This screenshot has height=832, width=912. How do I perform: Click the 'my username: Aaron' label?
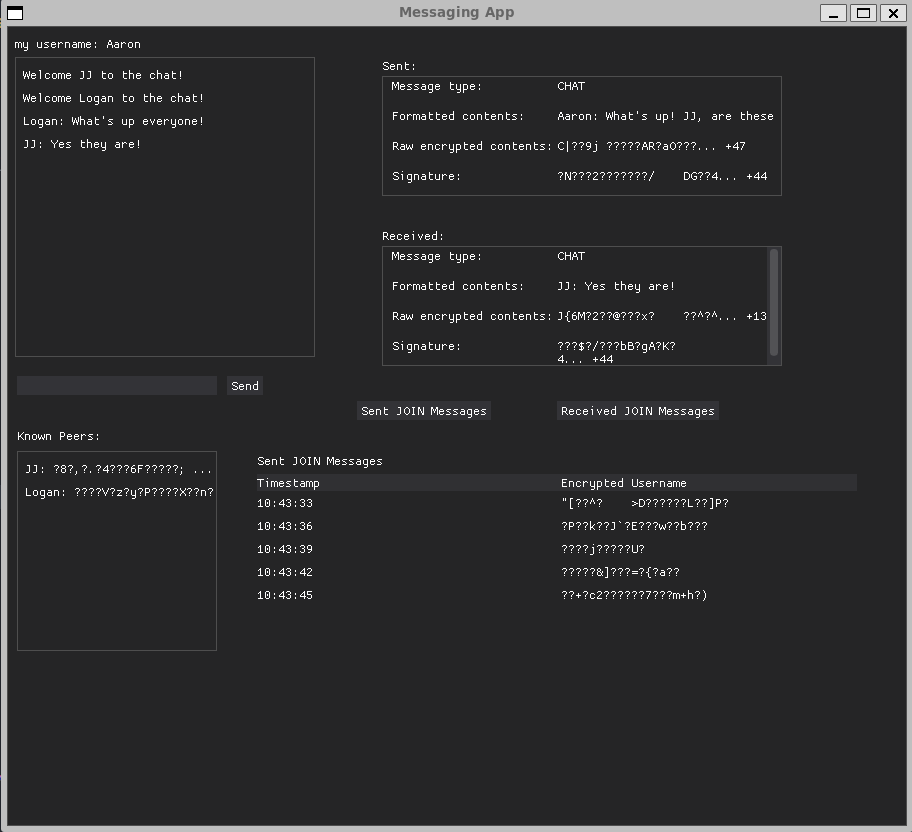(x=77, y=44)
